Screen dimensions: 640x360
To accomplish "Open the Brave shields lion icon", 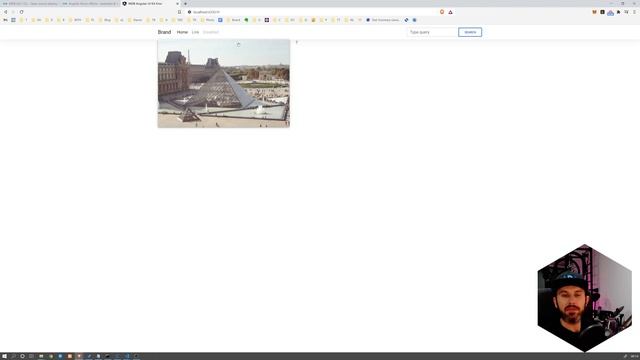I will tap(442, 12).
